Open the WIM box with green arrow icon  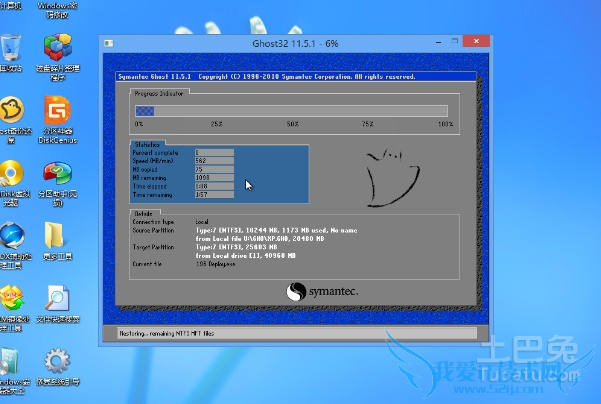[10, 299]
